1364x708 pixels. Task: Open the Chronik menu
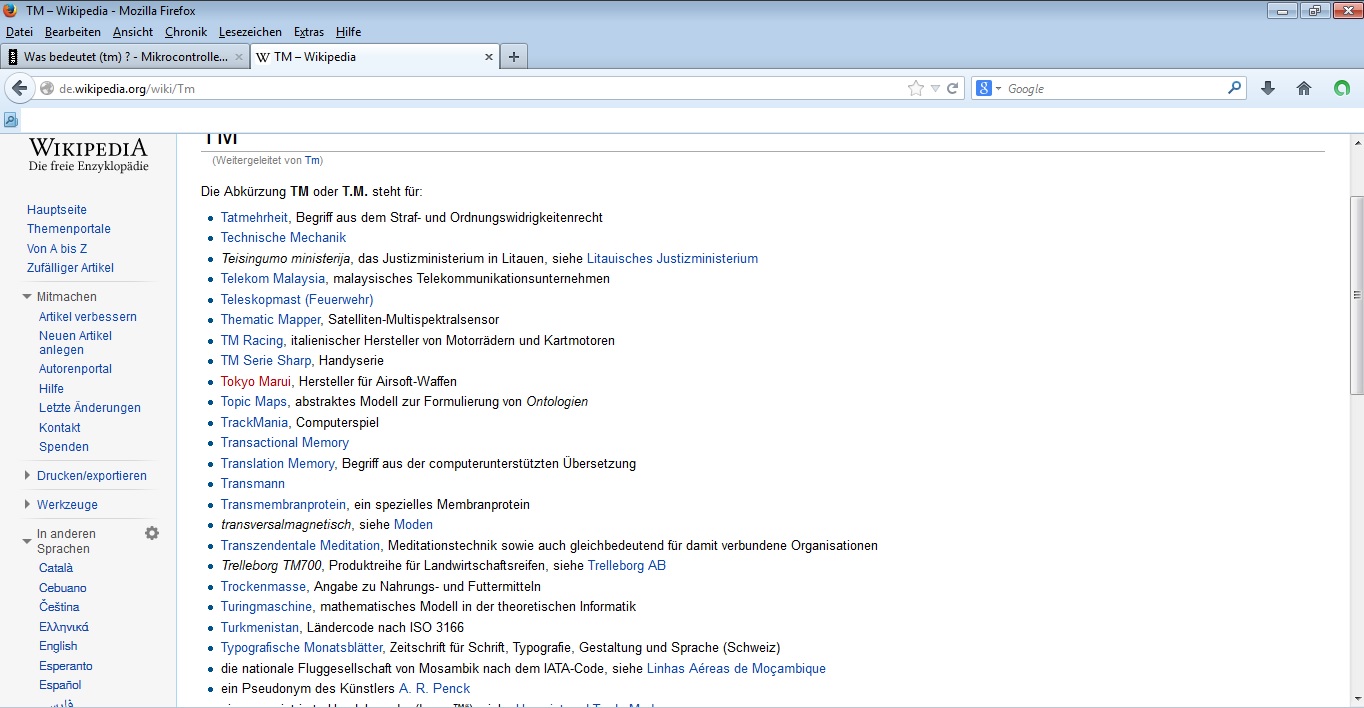tap(186, 32)
